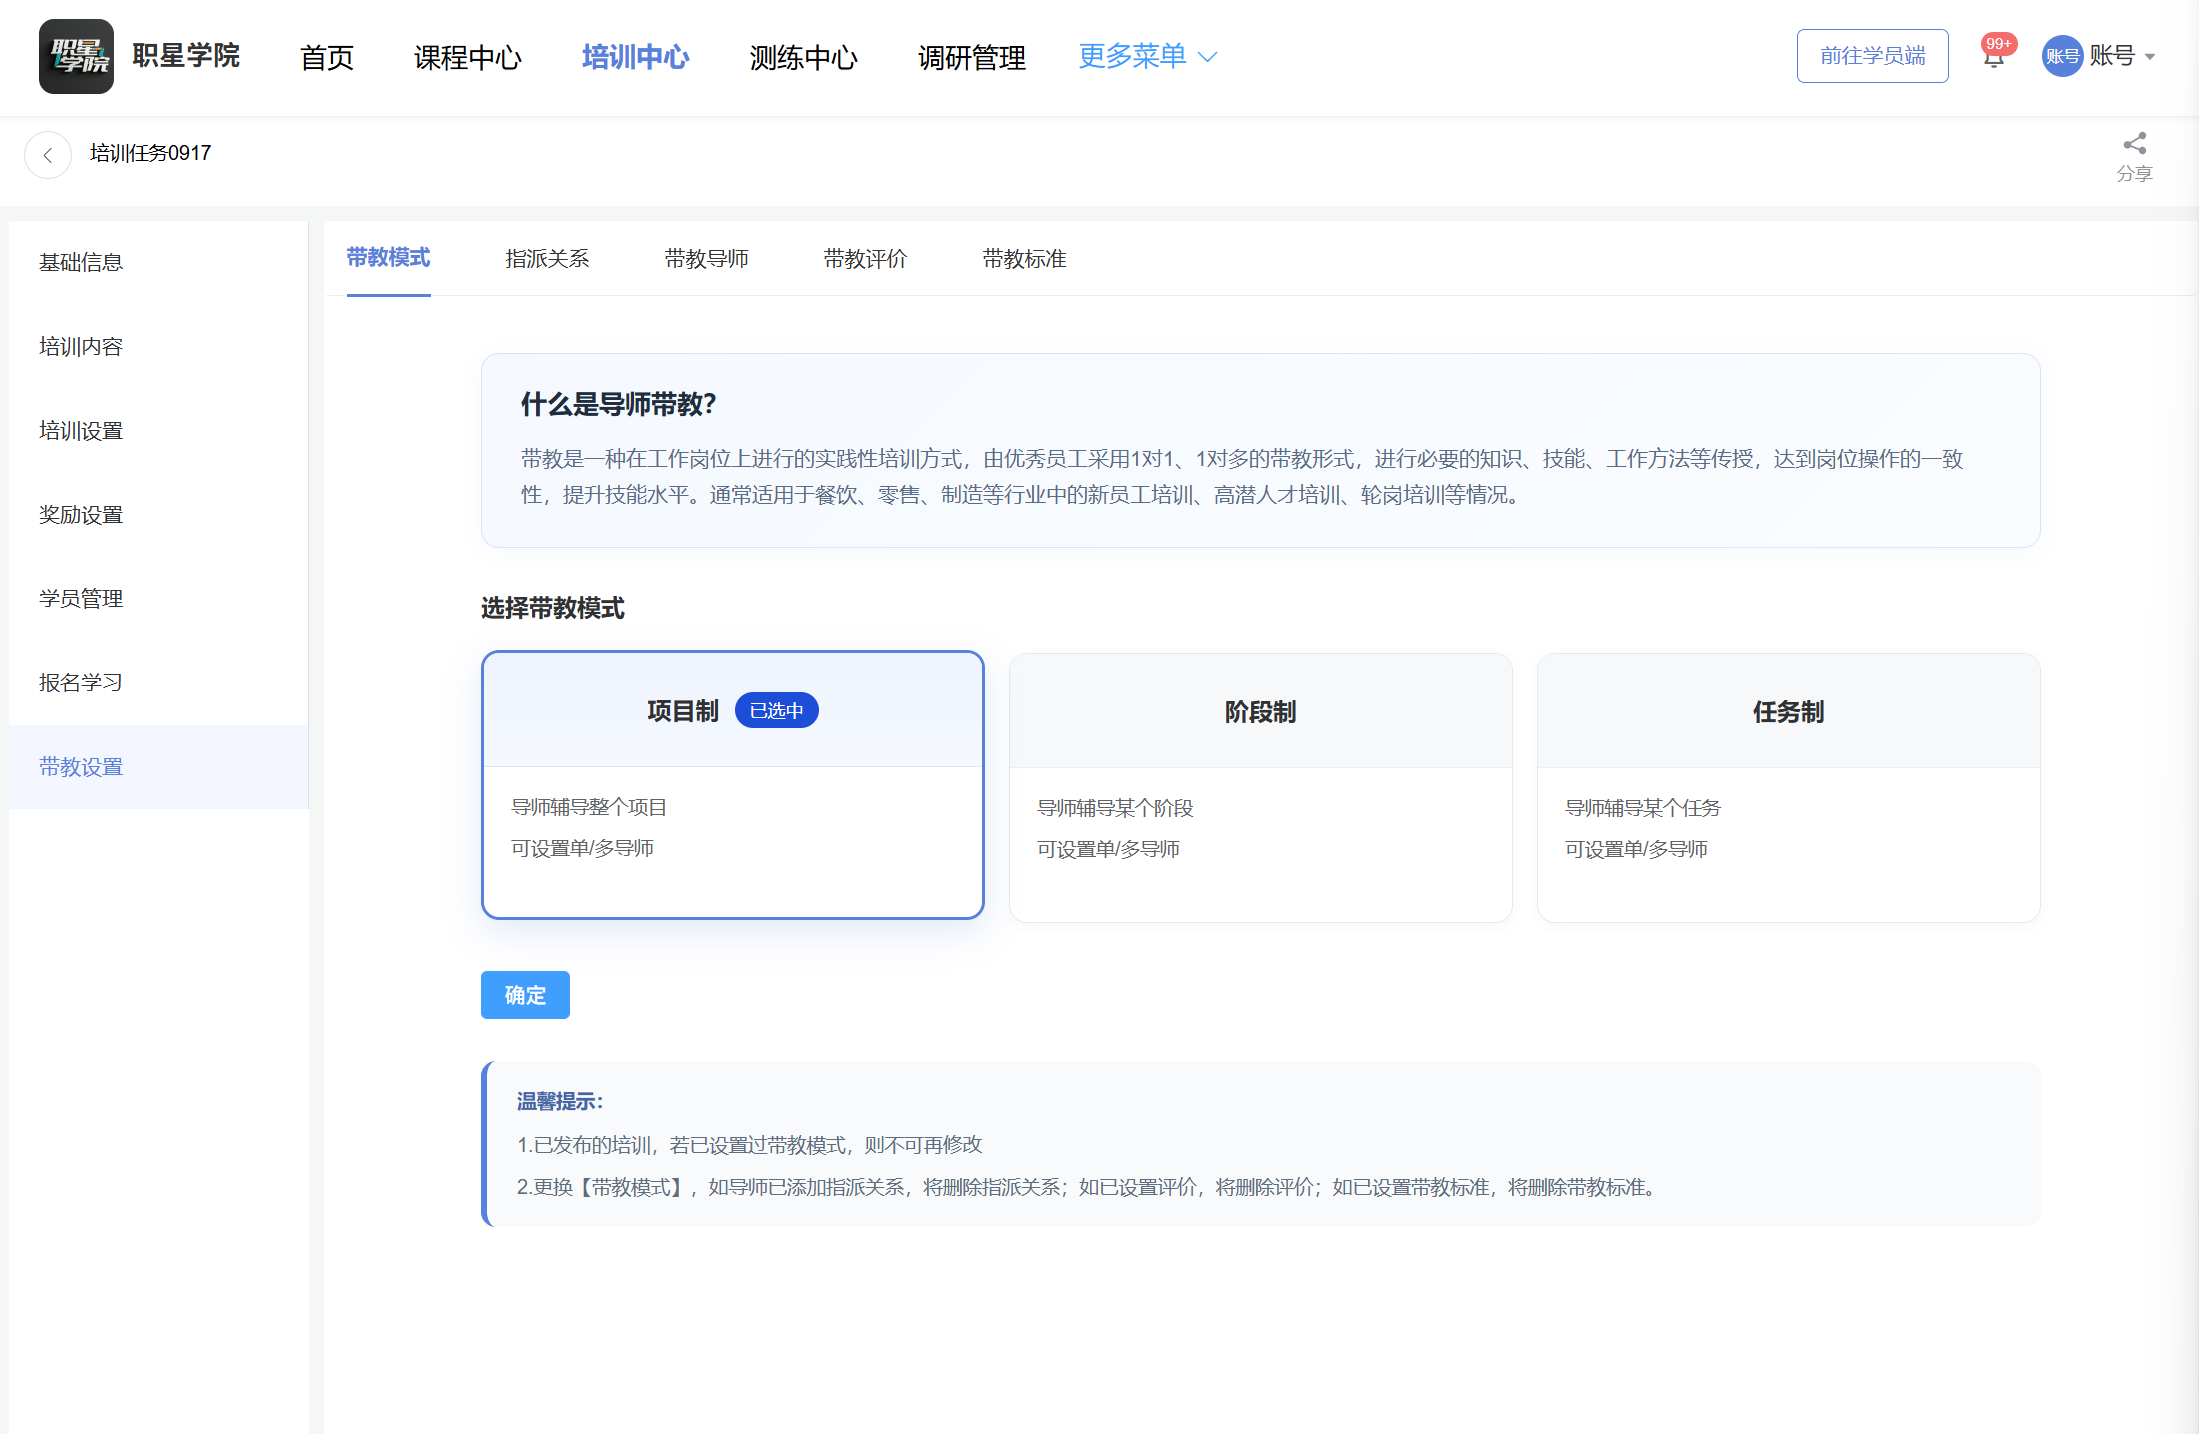The image size is (2199, 1434).
Task: Select 培训设置 in the sidebar
Action: click(159, 430)
